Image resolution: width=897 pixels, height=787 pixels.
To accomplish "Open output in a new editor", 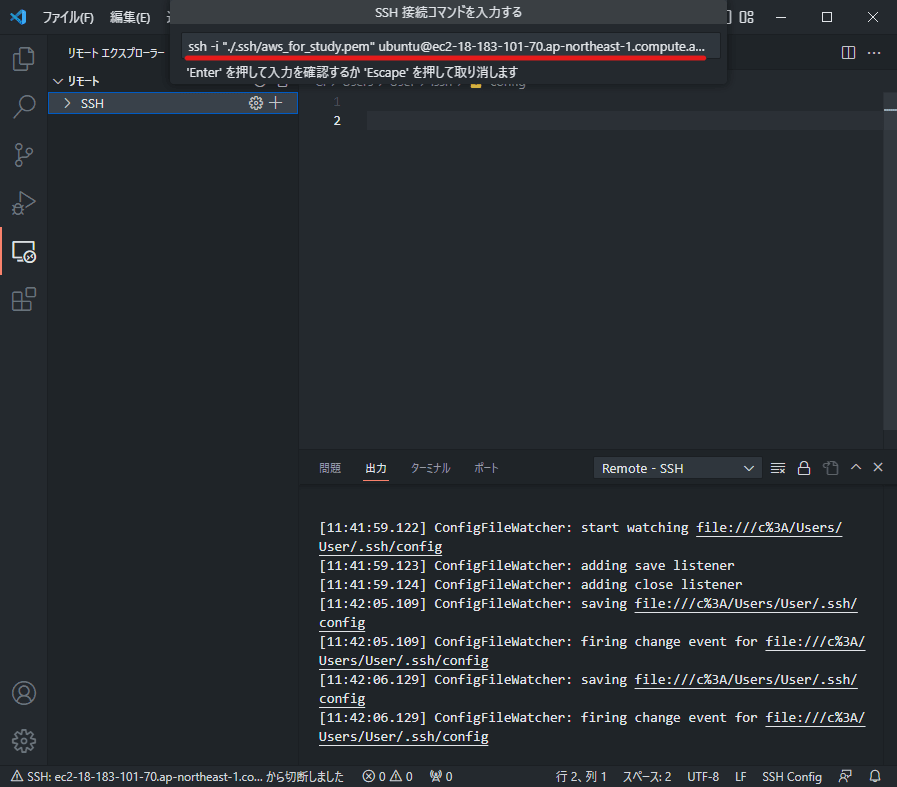I will click(829, 467).
